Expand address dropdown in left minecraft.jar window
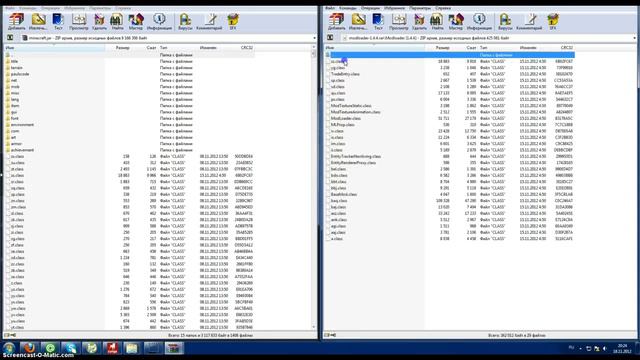 [x=314, y=38]
